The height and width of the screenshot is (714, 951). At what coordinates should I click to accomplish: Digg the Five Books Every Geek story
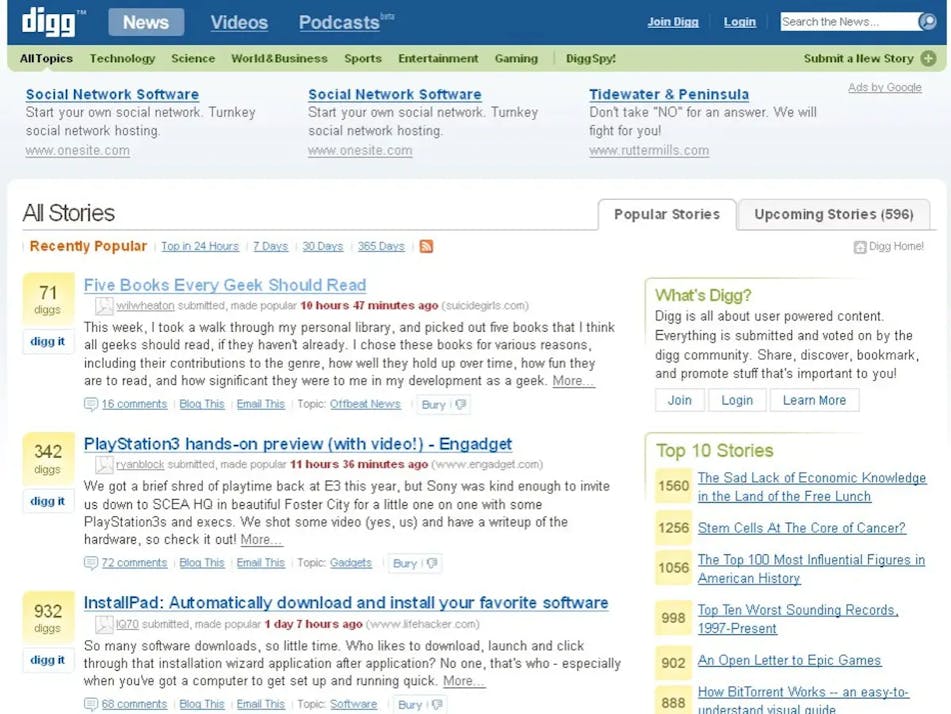tap(48, 342)
